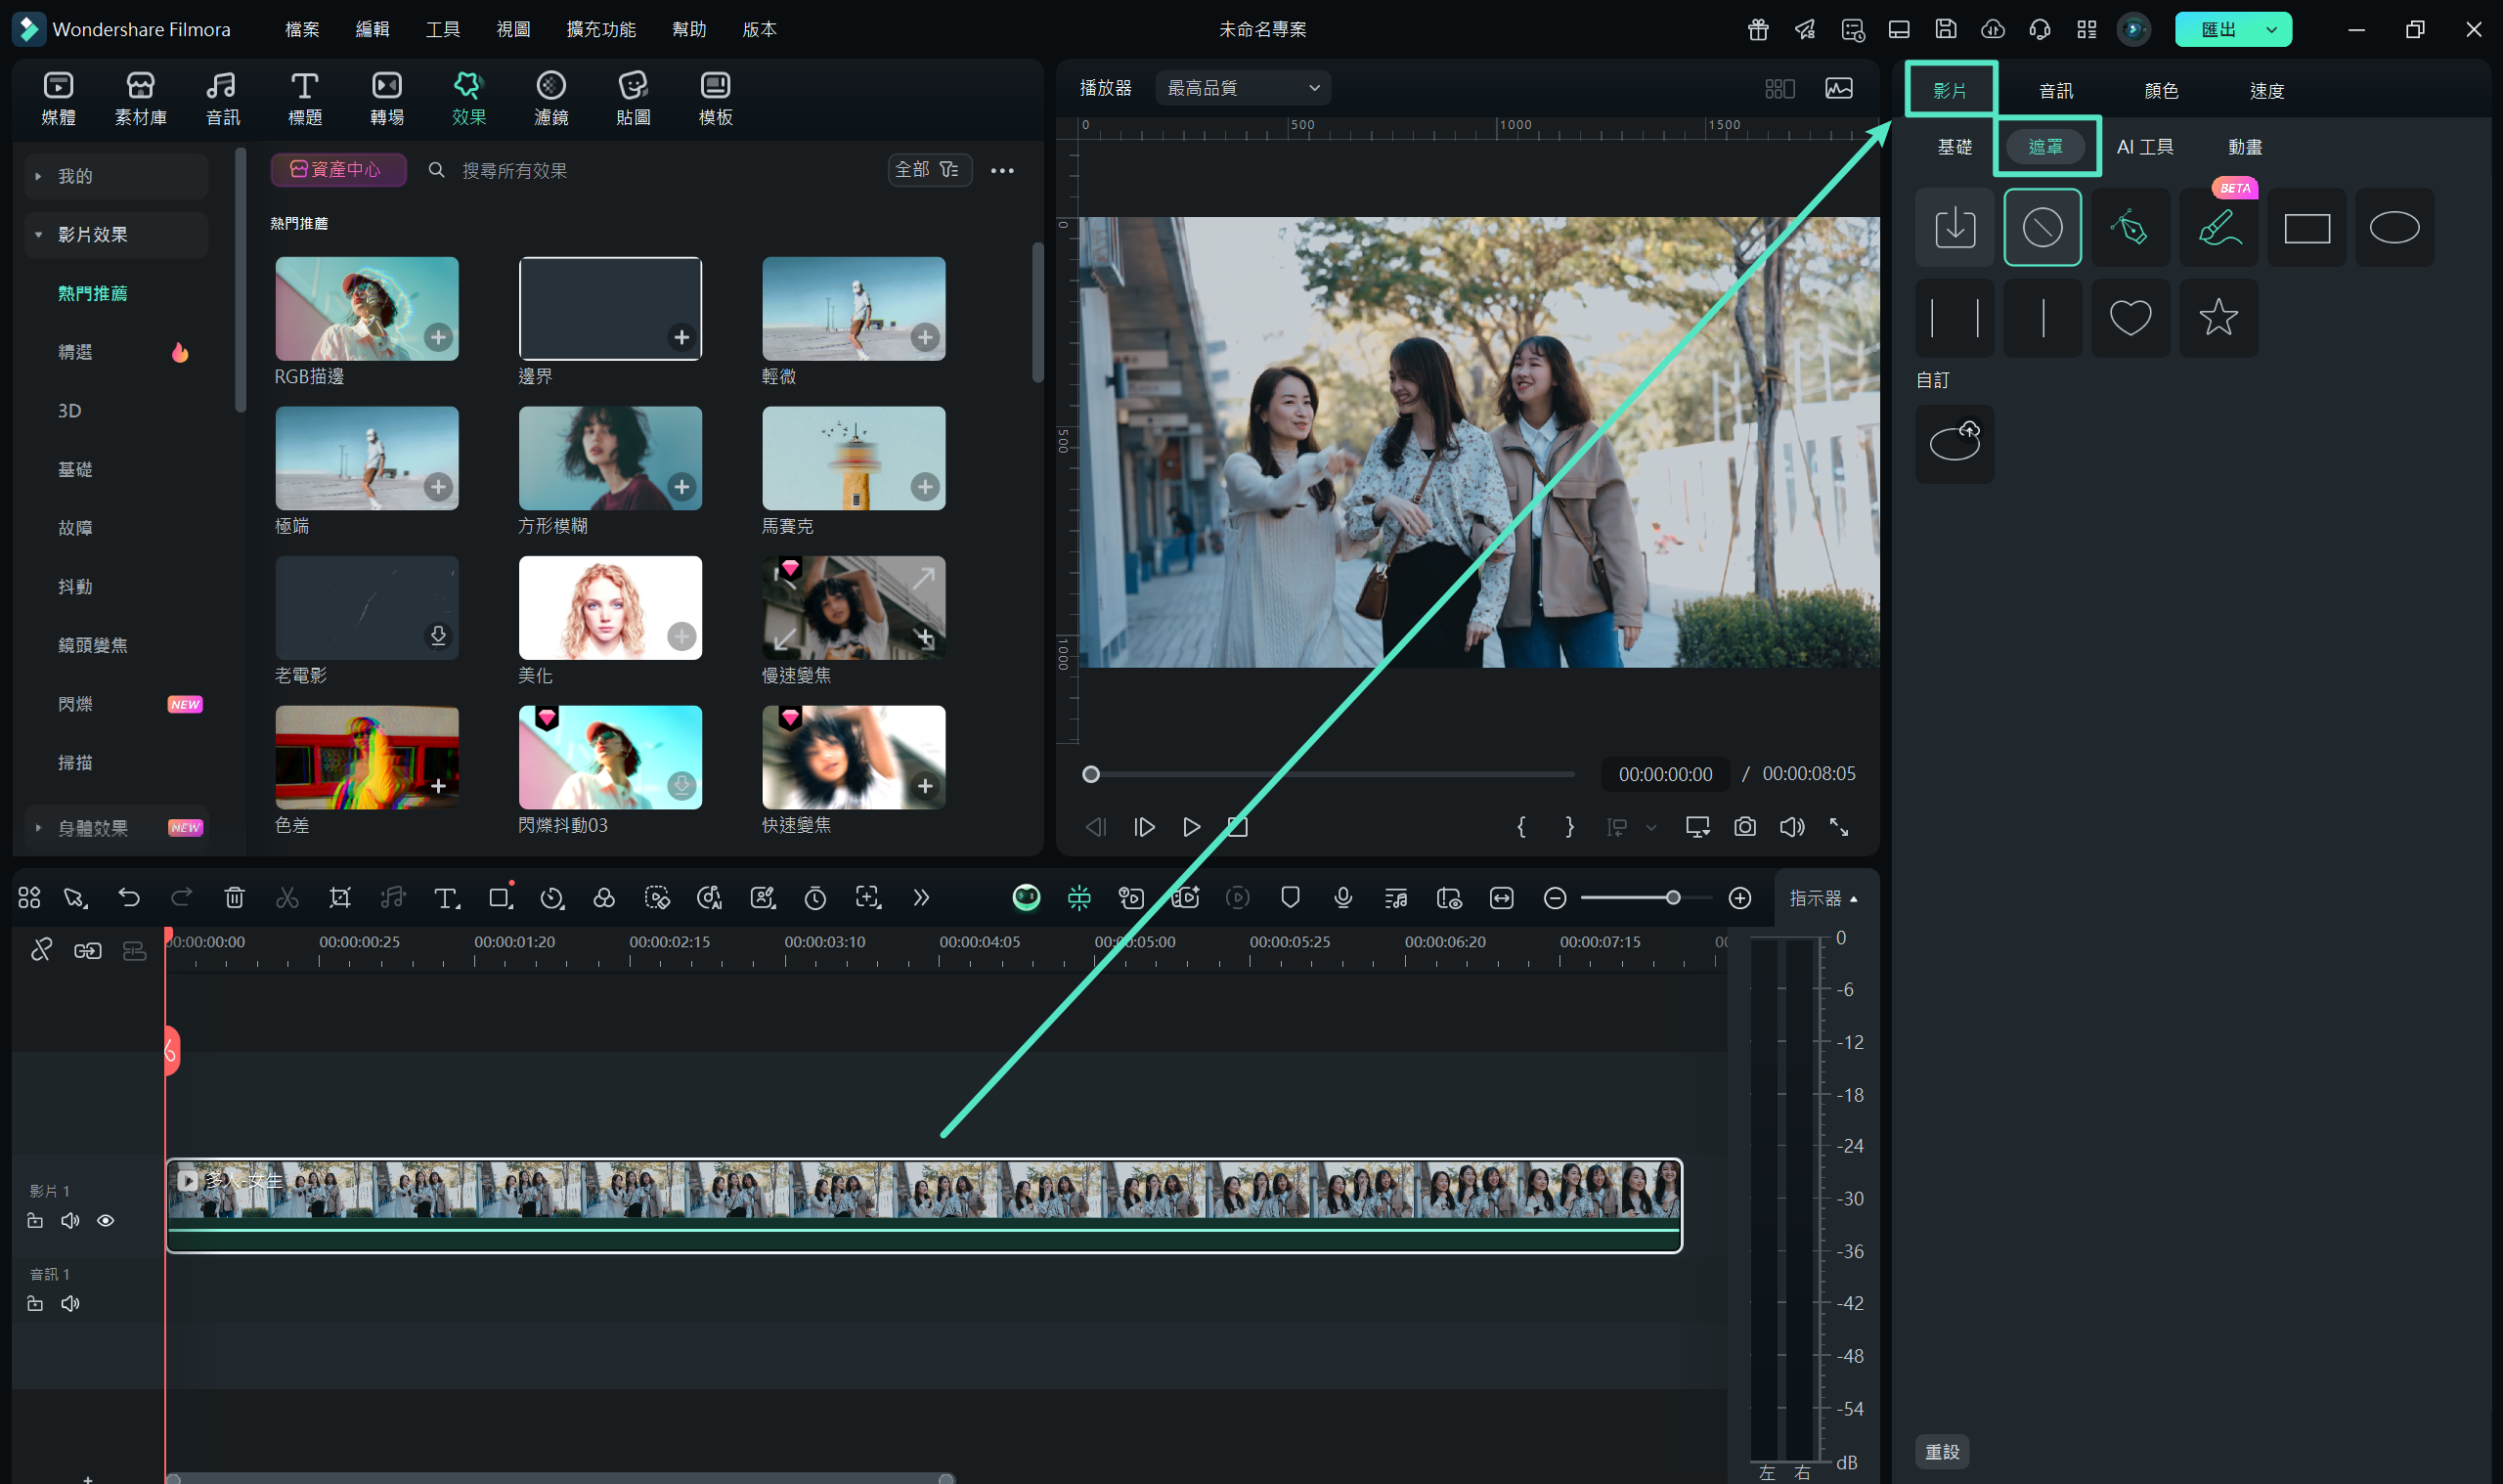
Task: Lock the 影片 1 track
Action: point(35,1220)
